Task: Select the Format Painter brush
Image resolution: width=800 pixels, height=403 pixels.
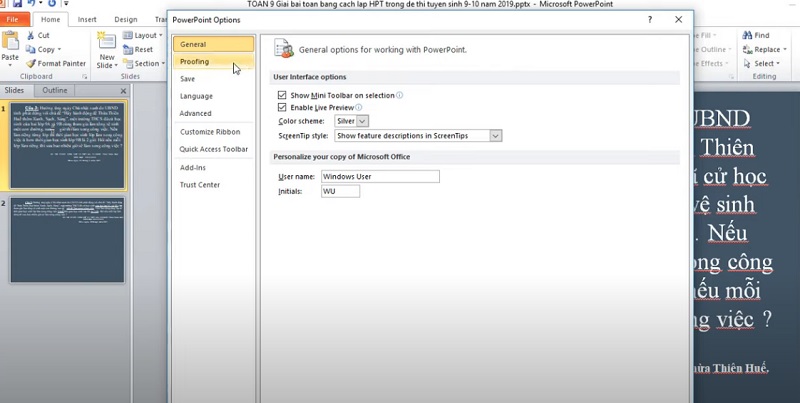Action: click(x=31, y=63)
